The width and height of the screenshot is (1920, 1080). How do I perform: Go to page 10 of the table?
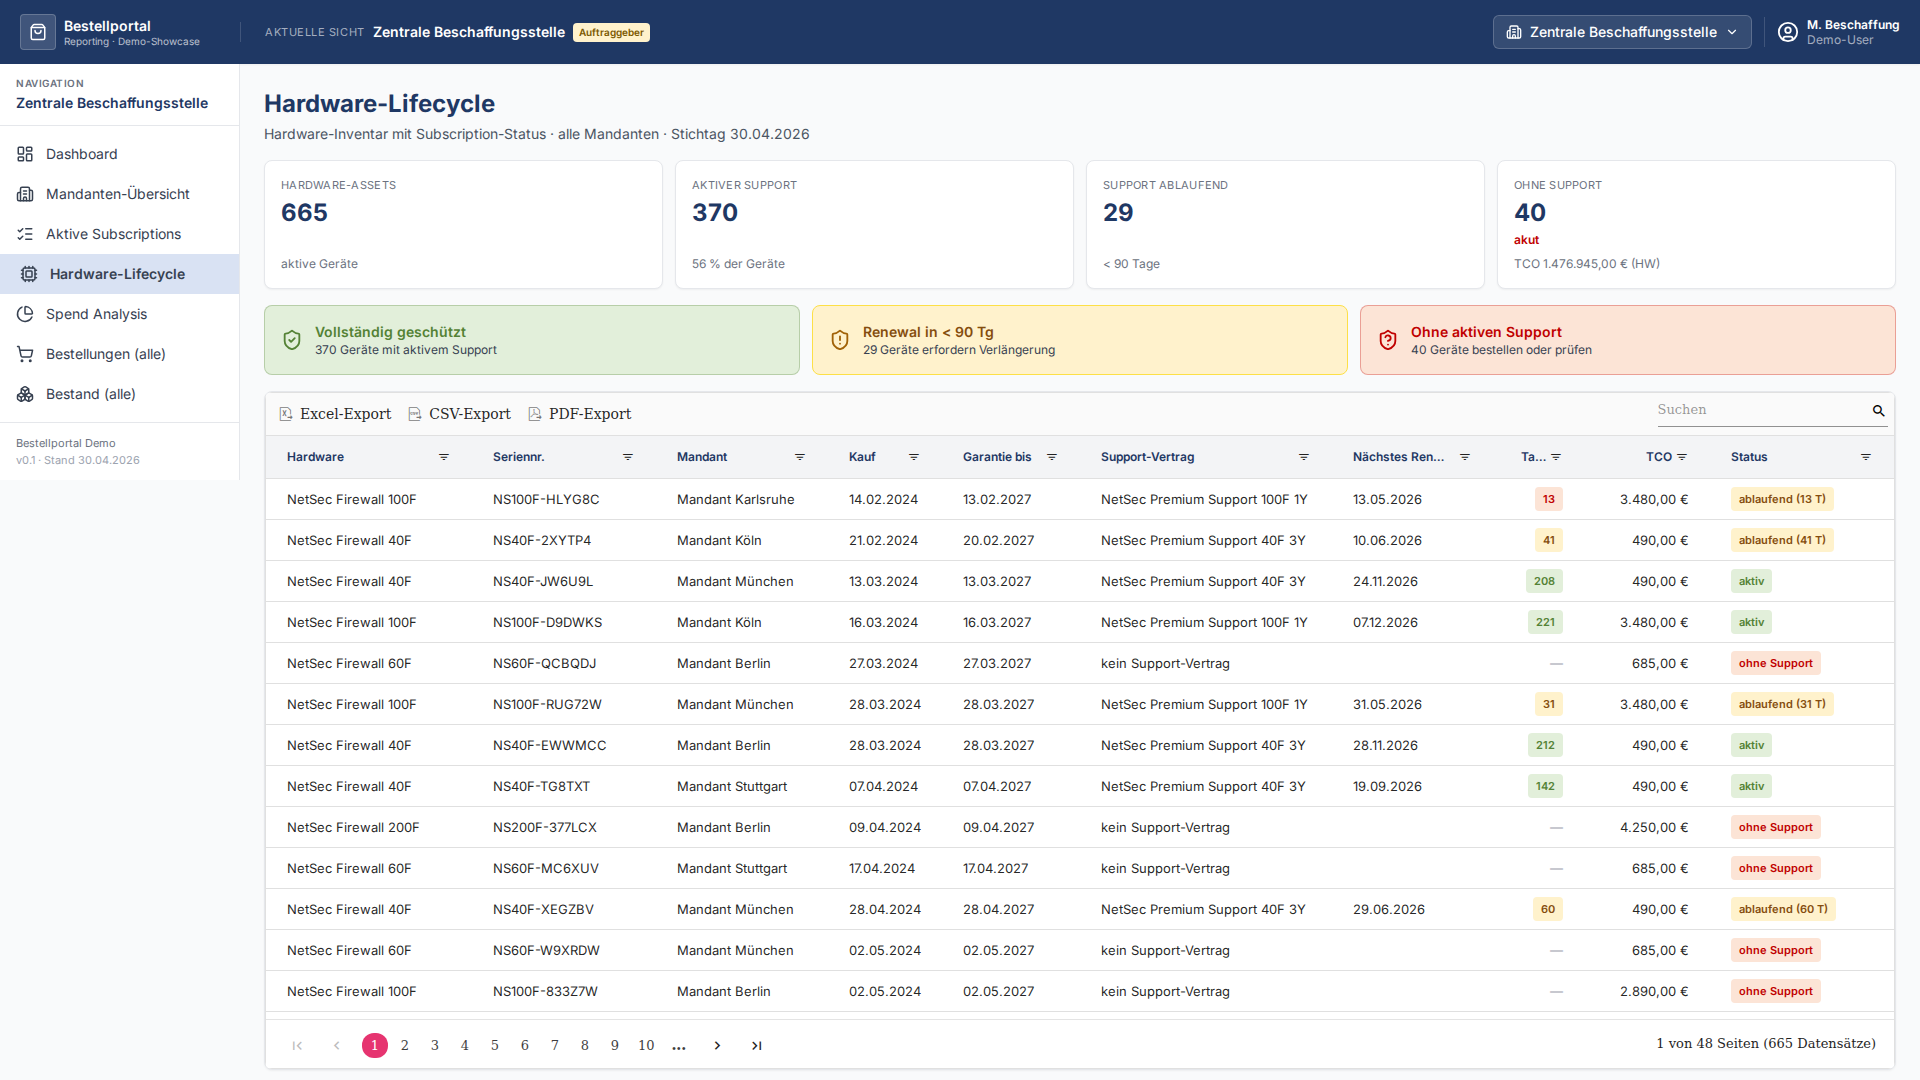click(647, 1046)
